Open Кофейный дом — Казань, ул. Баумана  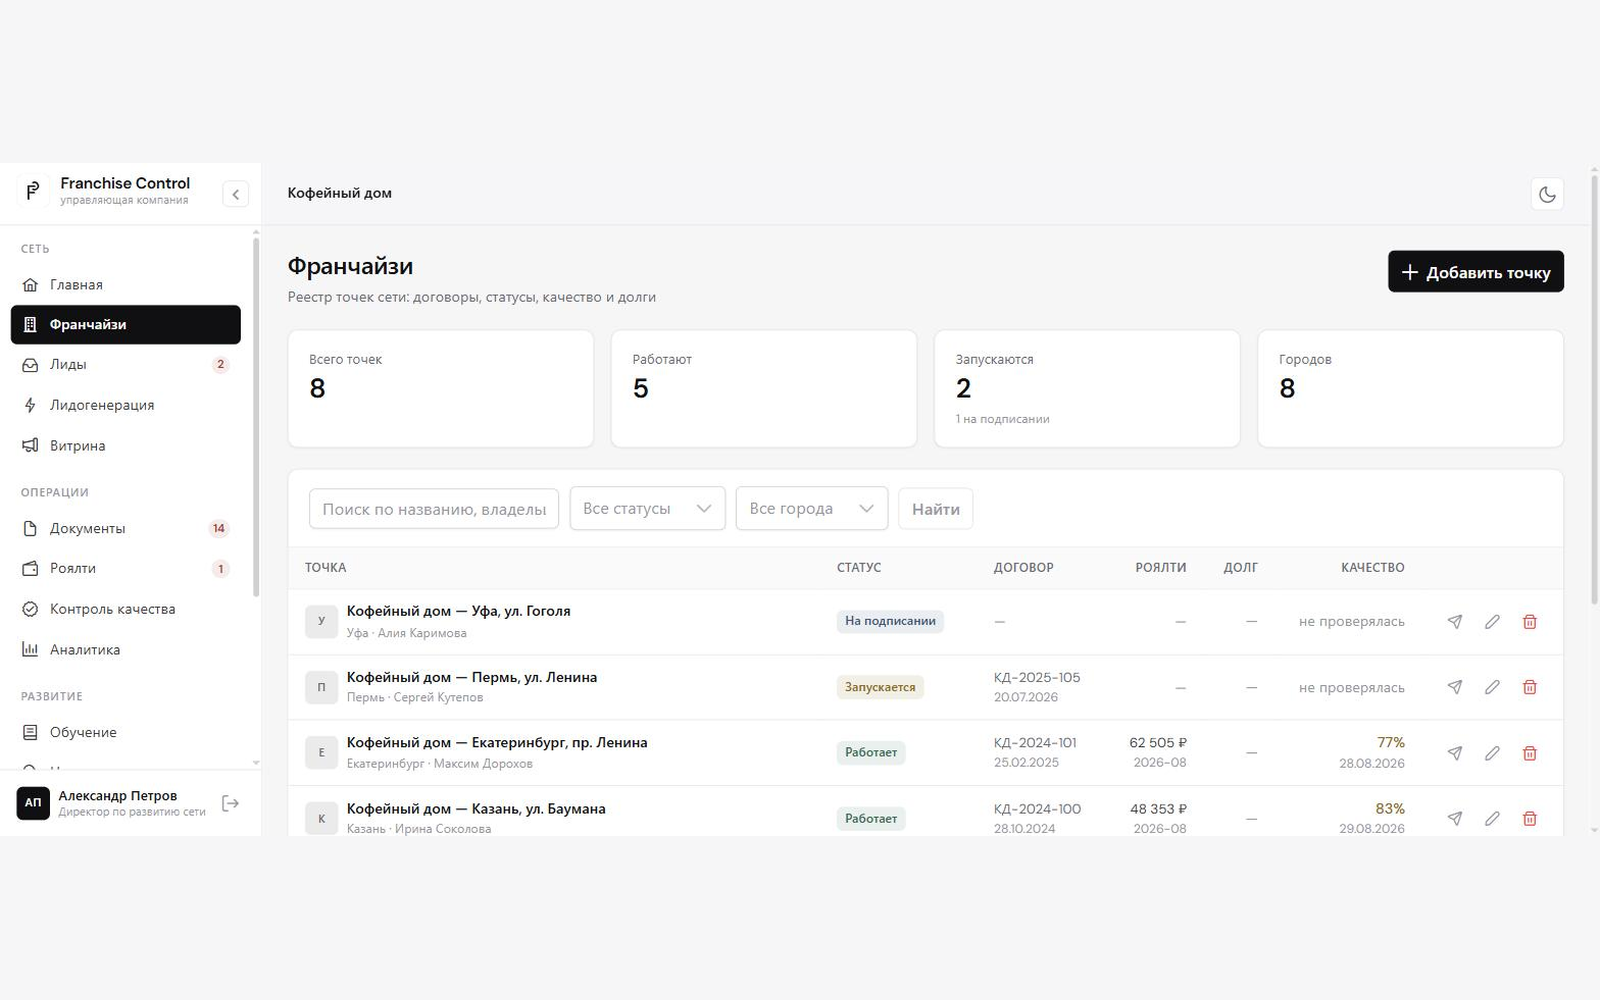coord(476,809)
